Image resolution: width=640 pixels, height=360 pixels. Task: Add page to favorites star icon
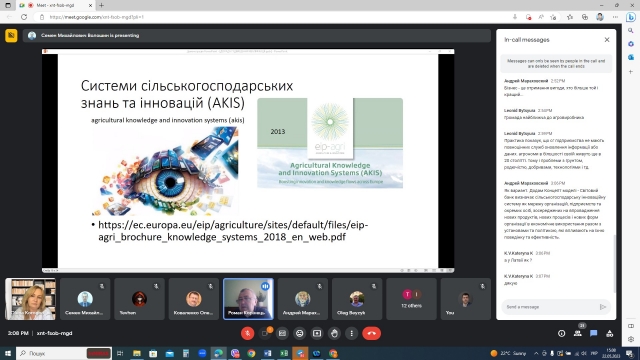point(553,17)
